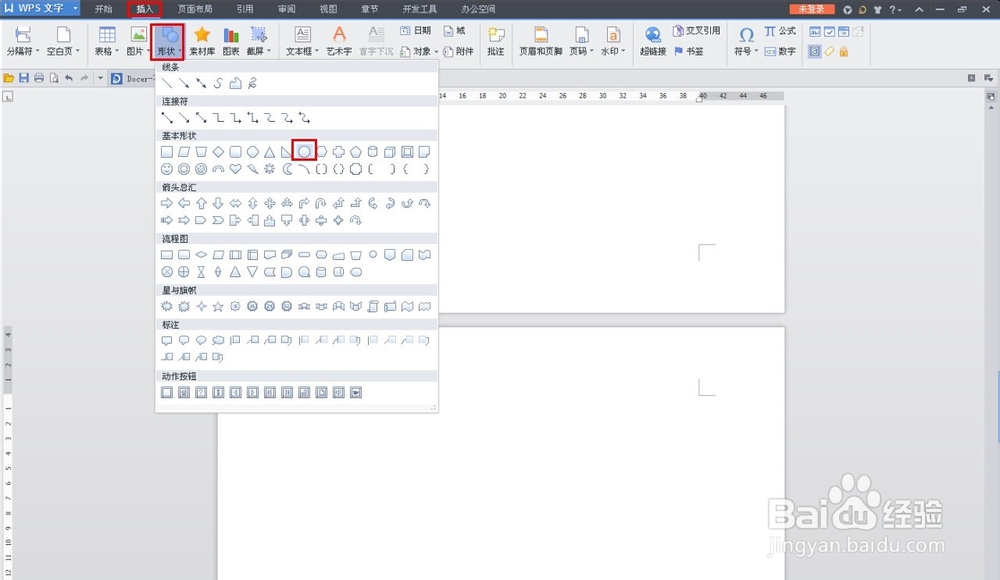
Task: Choose the flowchart process rectangle
Action: [x=166, y=255]
